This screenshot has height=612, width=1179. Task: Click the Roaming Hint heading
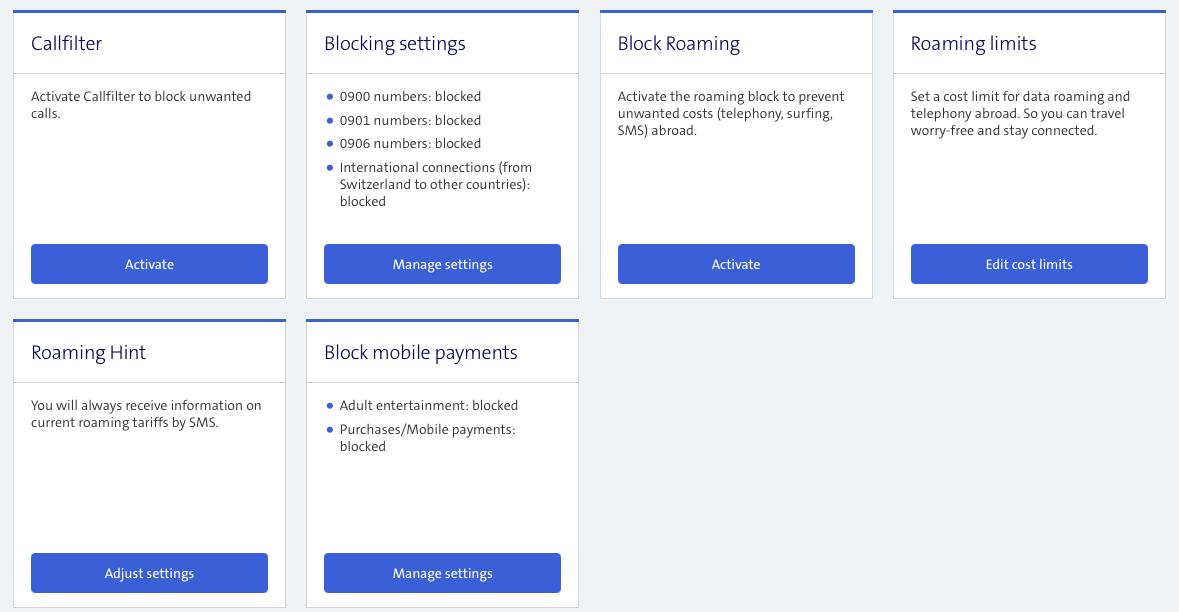point(88,353)
